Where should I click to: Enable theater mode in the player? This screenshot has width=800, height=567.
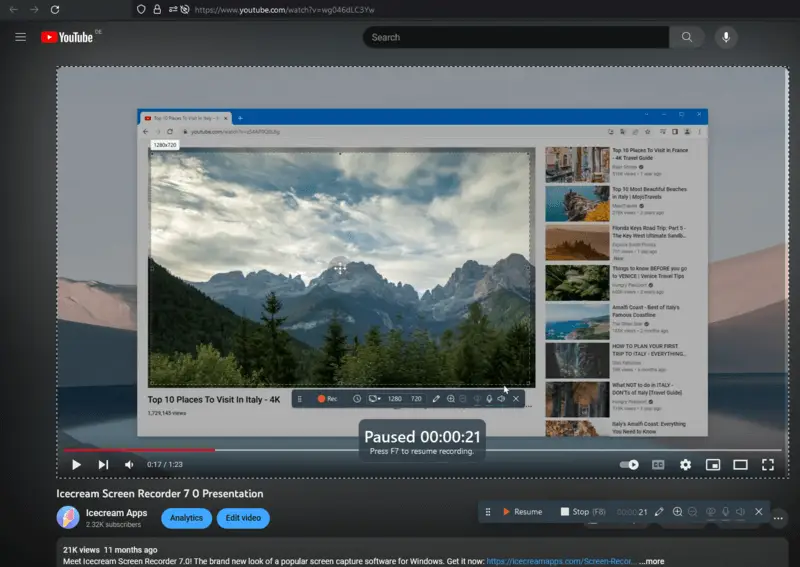[740, 464]
